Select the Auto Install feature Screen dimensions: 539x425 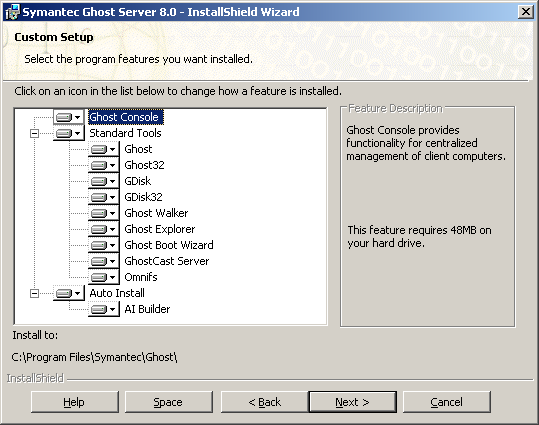click(117, 293)
